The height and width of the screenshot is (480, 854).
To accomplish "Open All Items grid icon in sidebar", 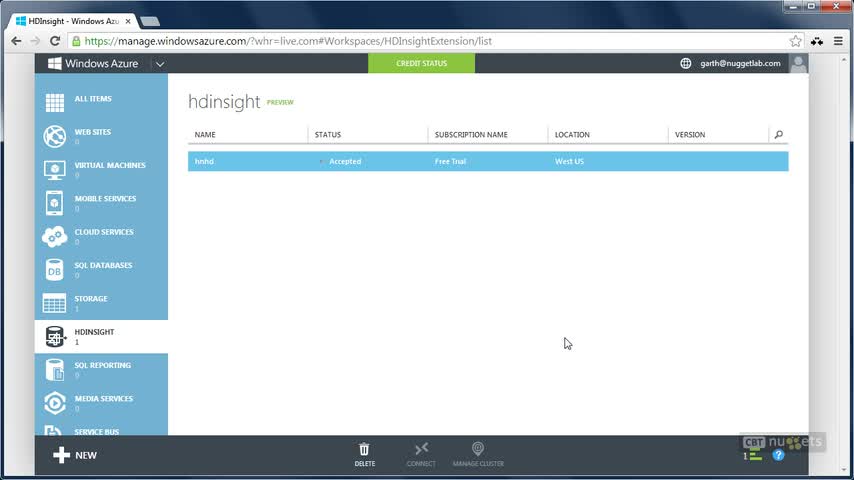I will (54, 102).
